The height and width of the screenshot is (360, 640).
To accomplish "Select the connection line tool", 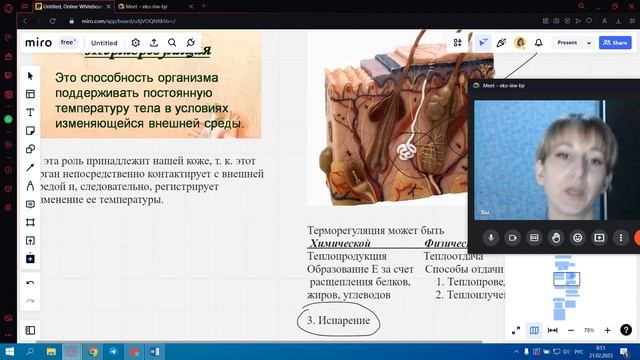I will [30, 167].
